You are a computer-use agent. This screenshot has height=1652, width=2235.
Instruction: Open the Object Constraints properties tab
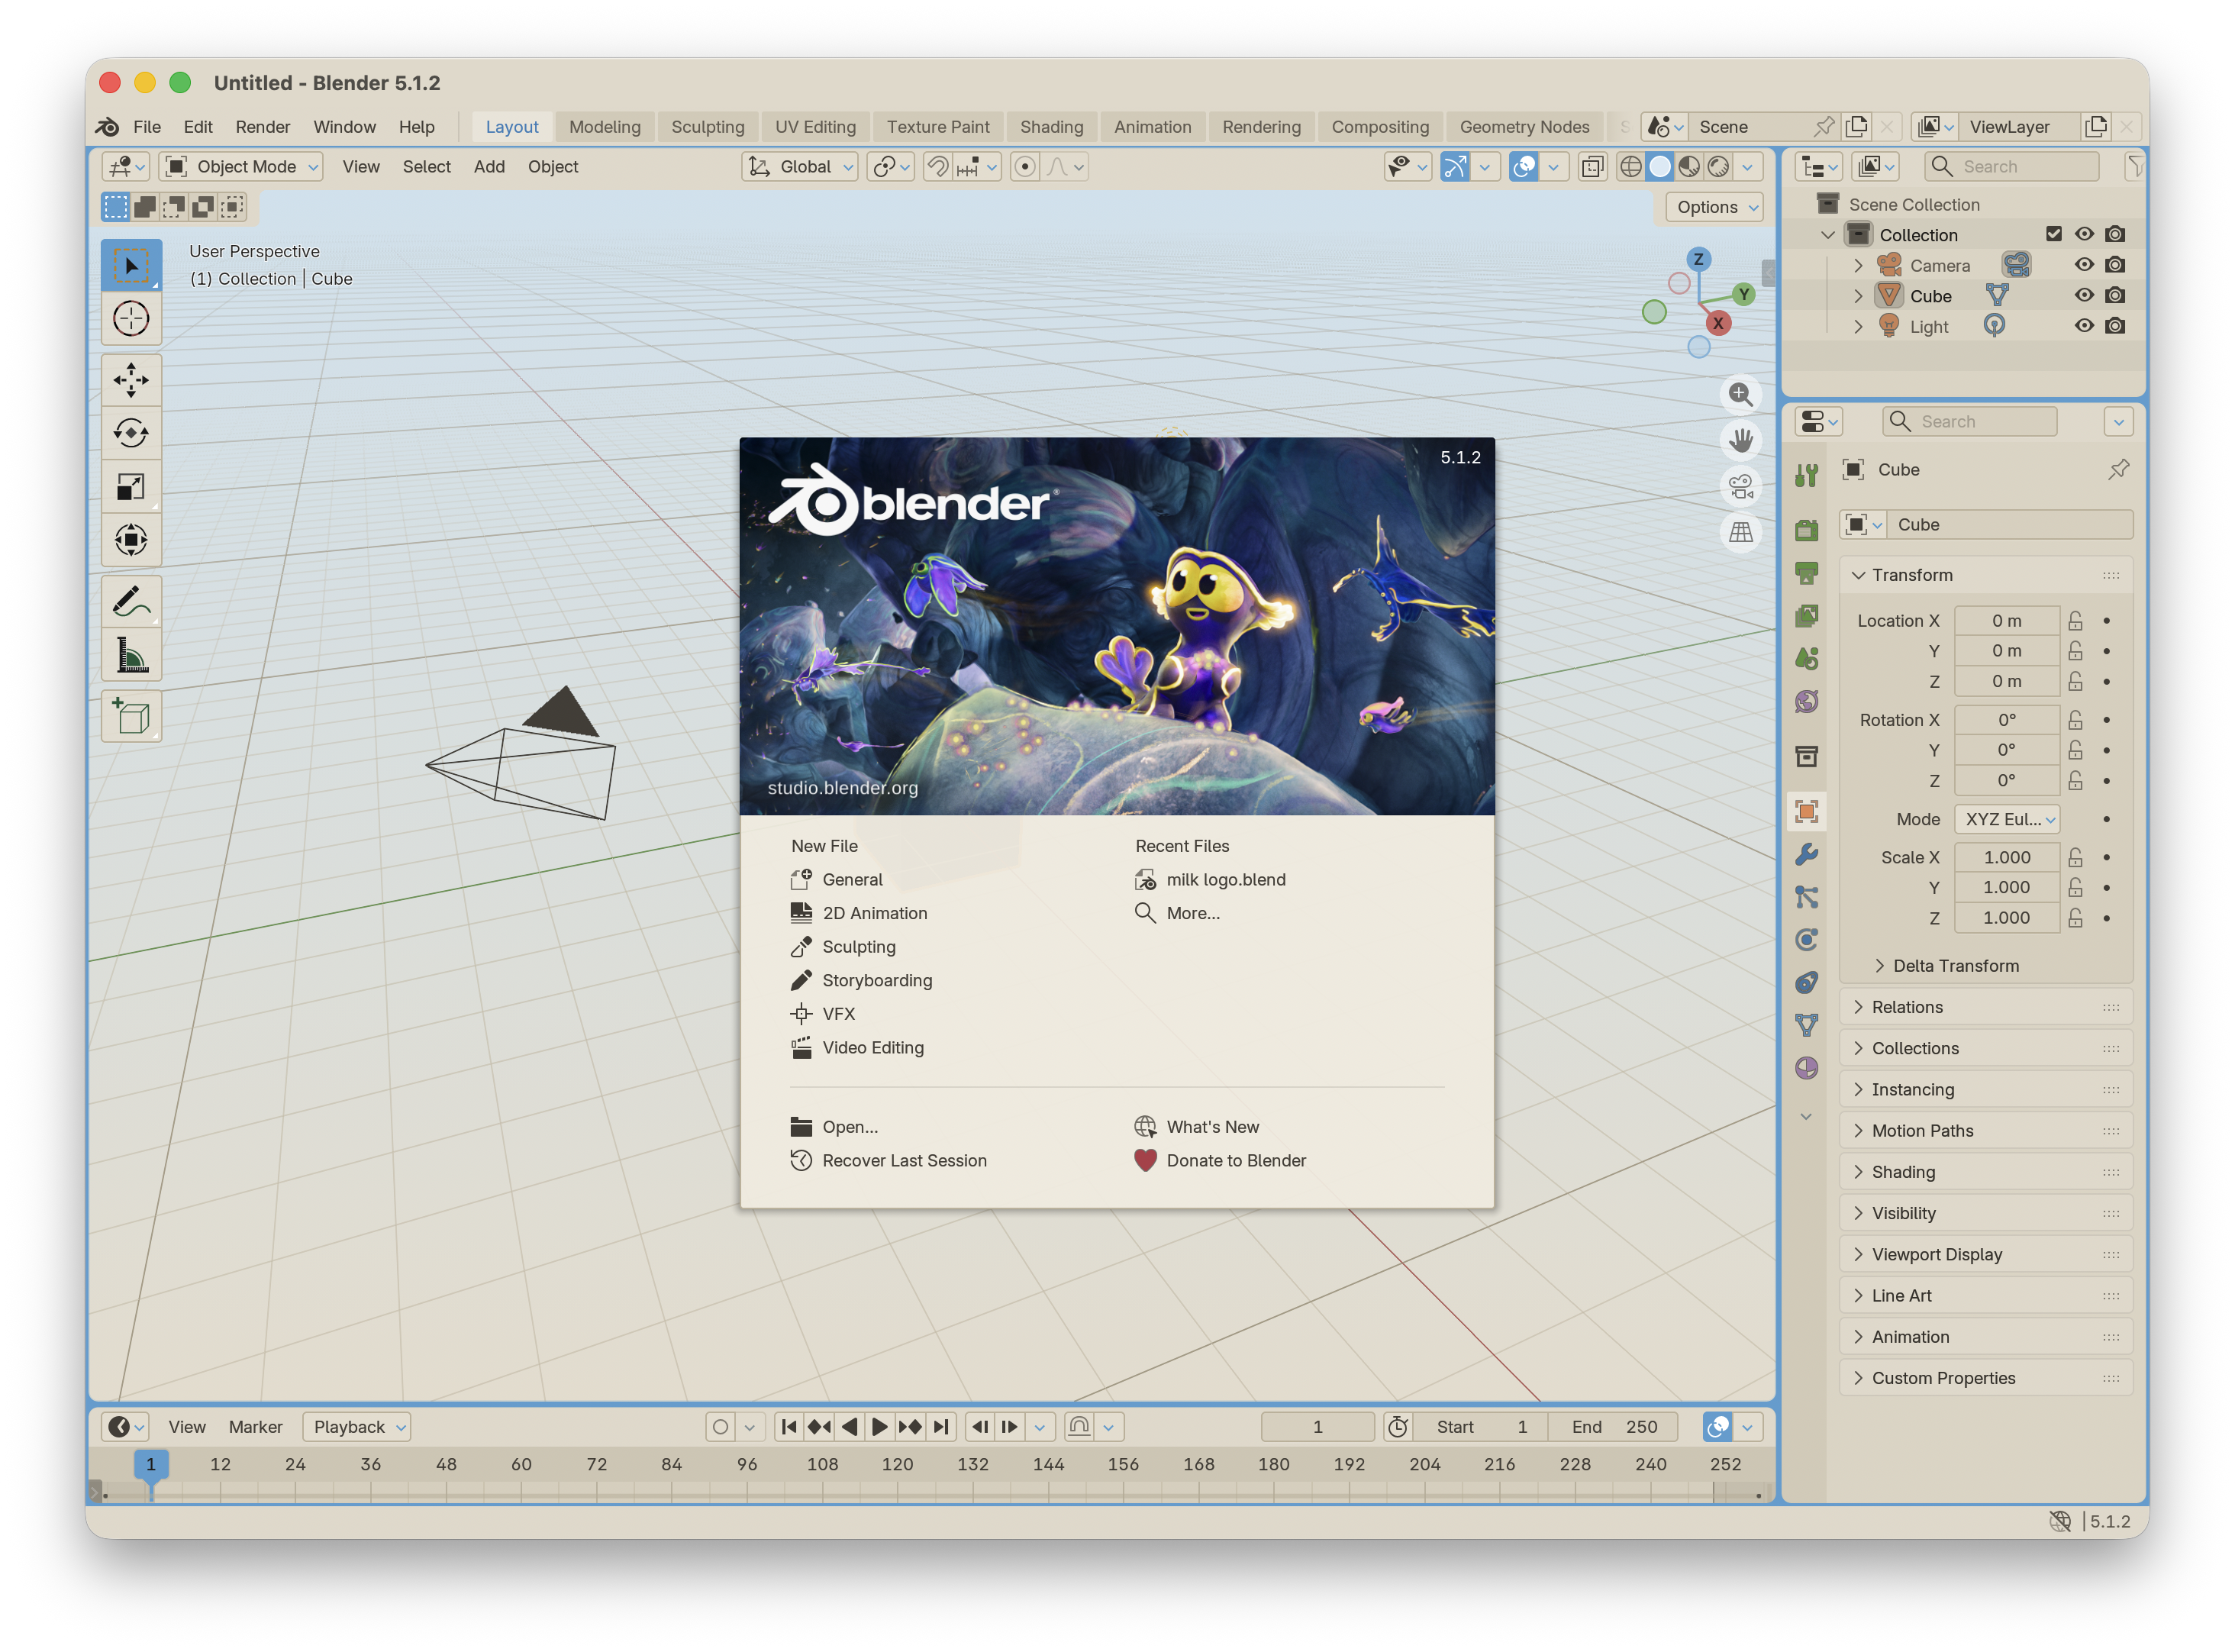[1806, 983]
